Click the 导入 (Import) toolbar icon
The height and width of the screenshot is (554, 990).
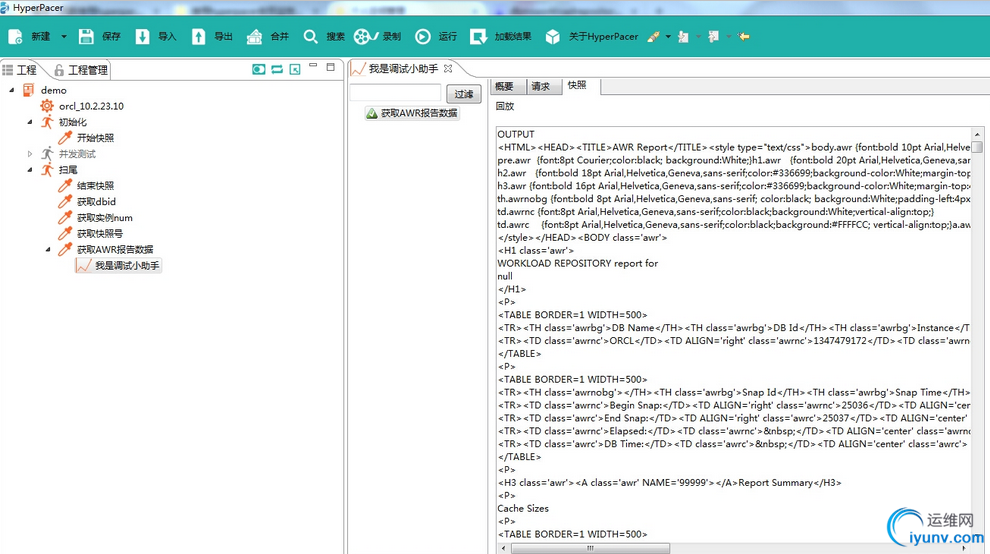pyautogui.click(x=142, y=37)
